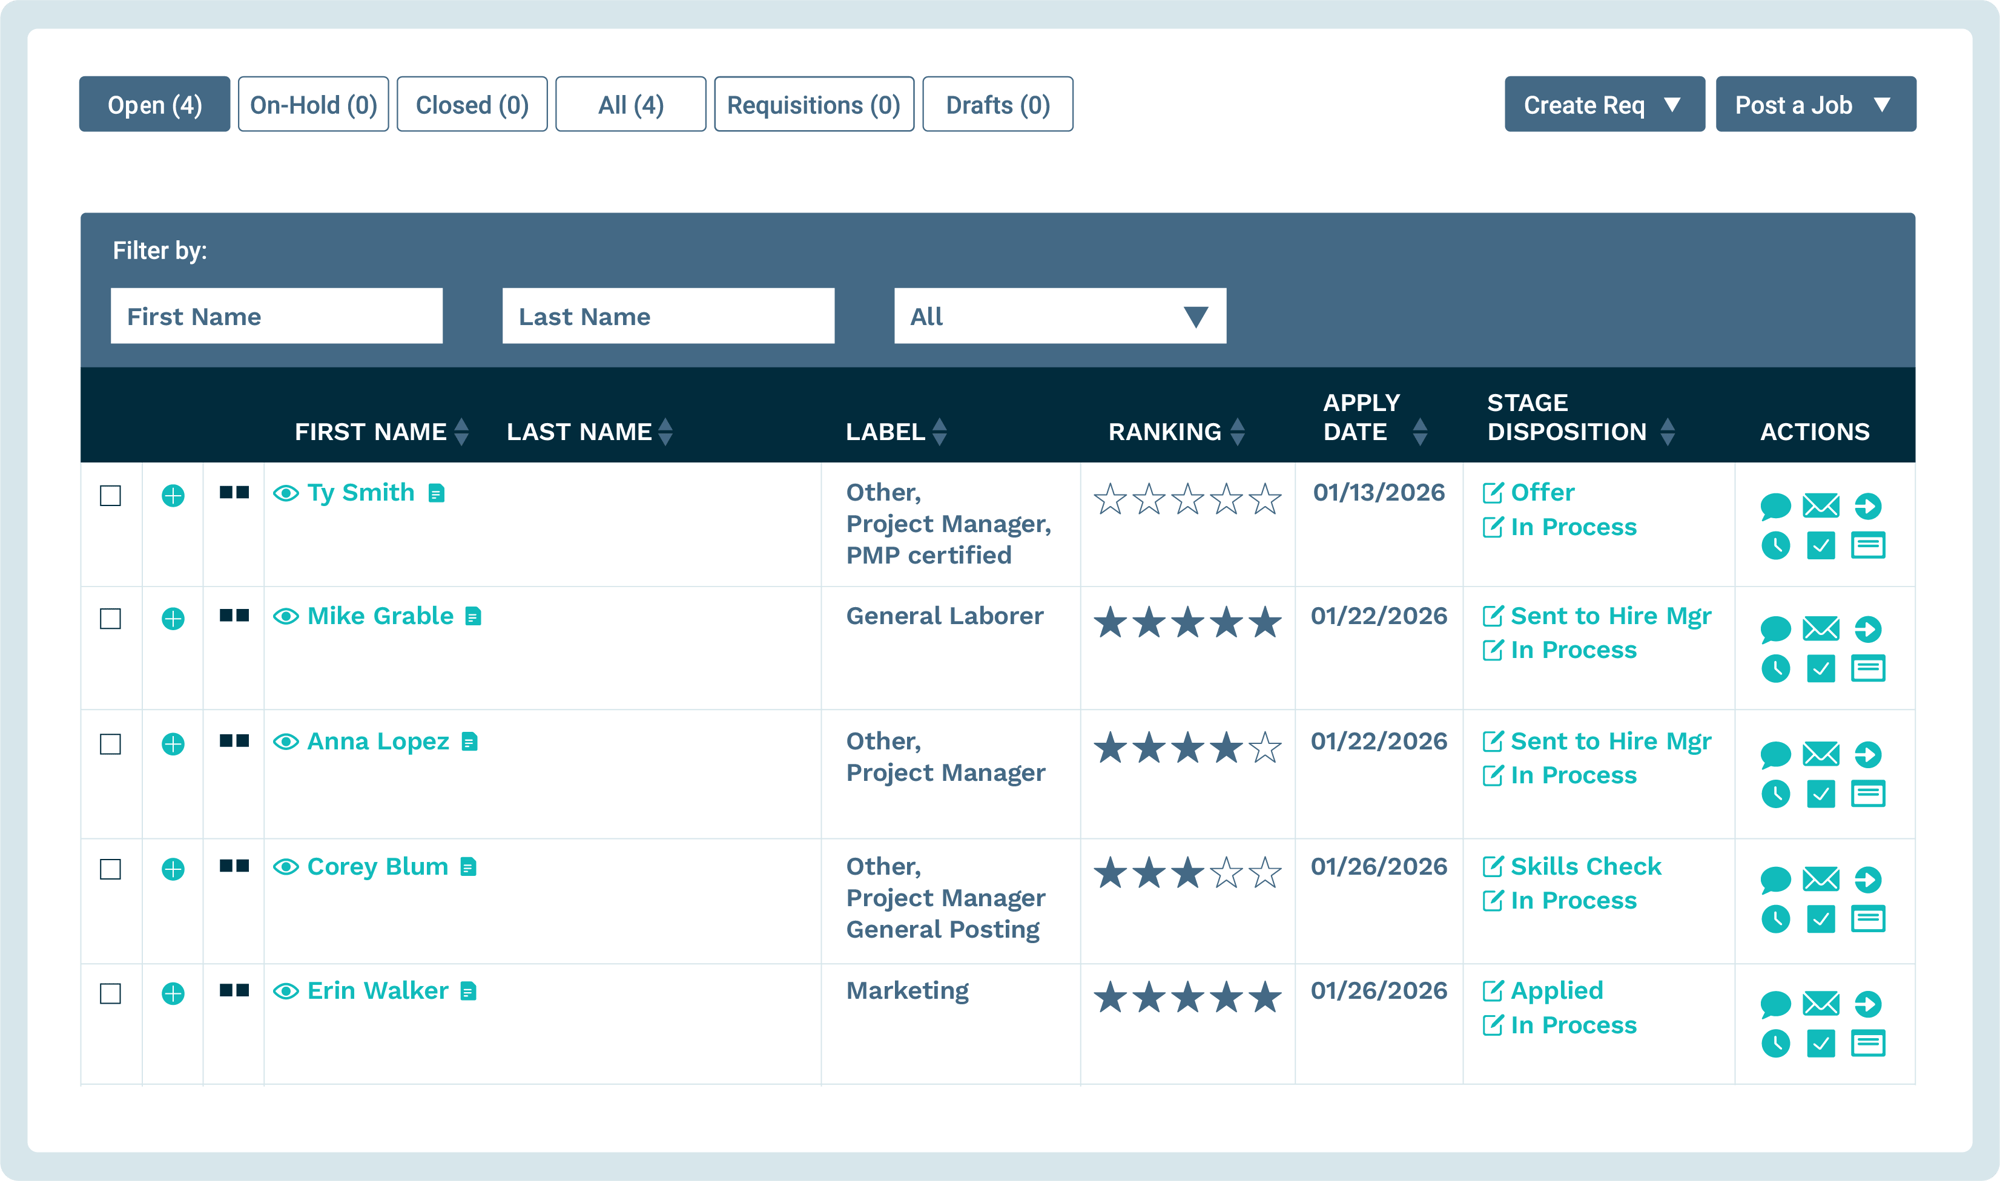Open Mike Grable candidate profile link
The image size is (2000, 1181).
pyautogui.click(x=380, y=616)
